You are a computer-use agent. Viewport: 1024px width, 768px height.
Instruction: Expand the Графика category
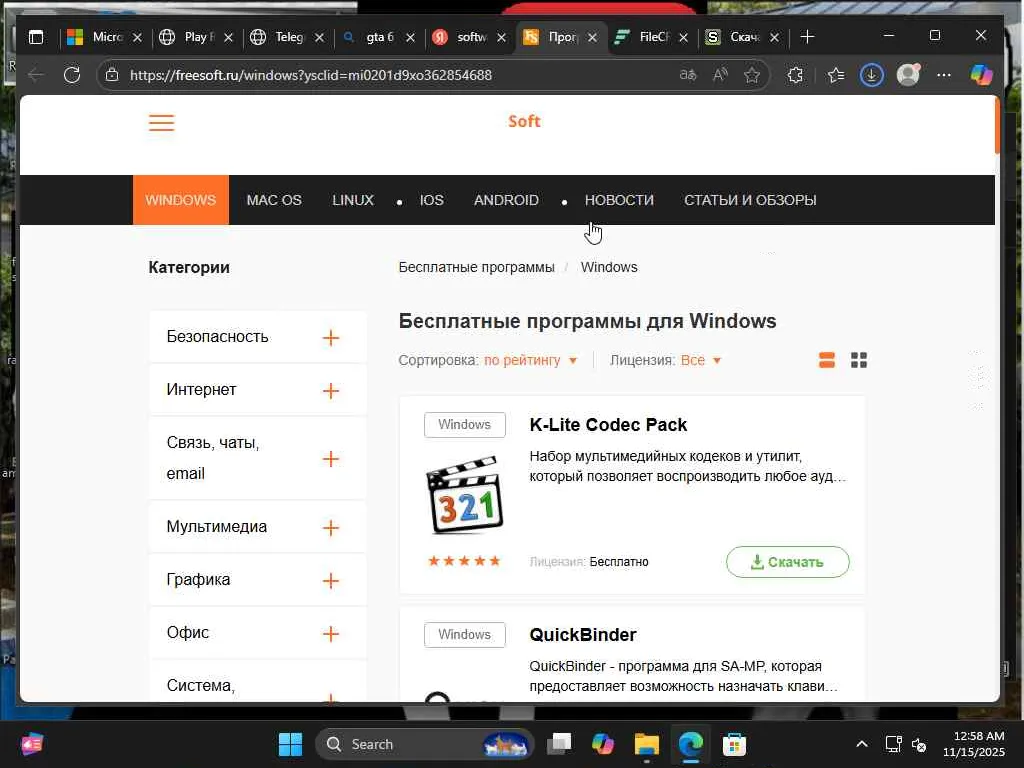click(x=257, y=580)
